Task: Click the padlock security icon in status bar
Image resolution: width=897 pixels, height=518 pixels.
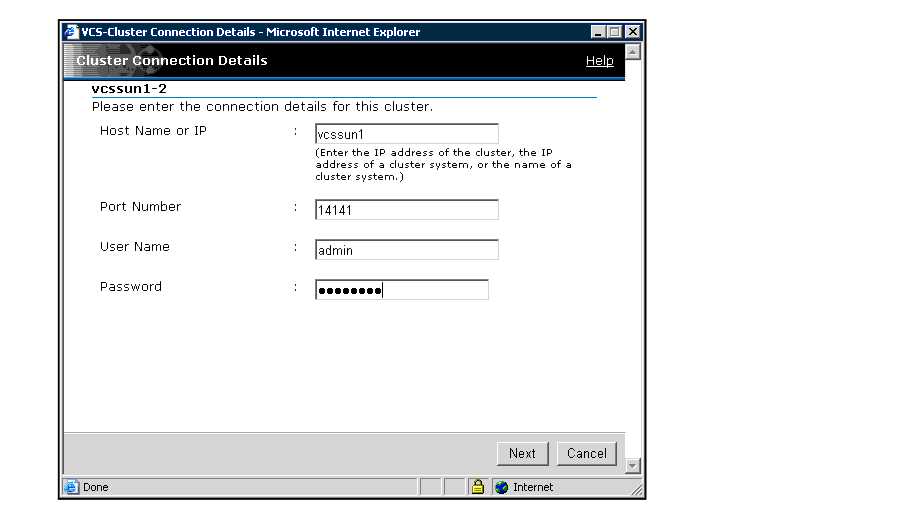Action: (478, 487)
